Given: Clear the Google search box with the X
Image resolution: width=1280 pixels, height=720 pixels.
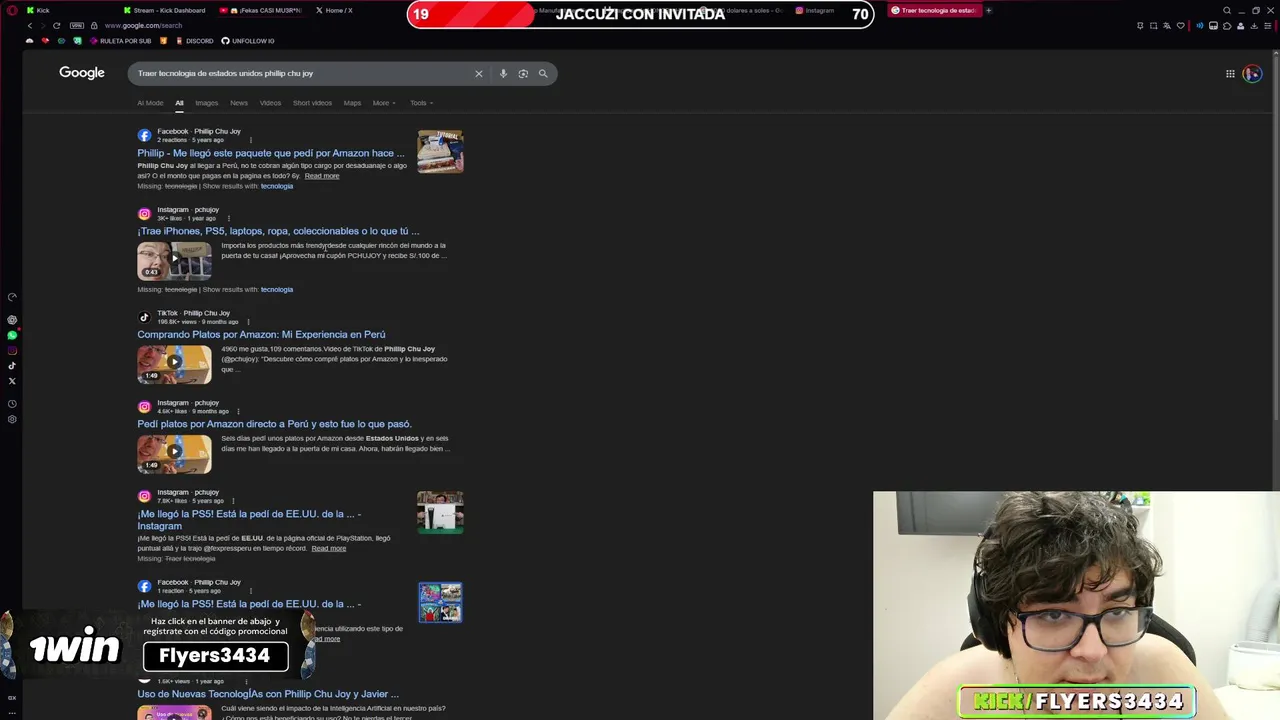Looking at the screenshot, I should (478, 73).
